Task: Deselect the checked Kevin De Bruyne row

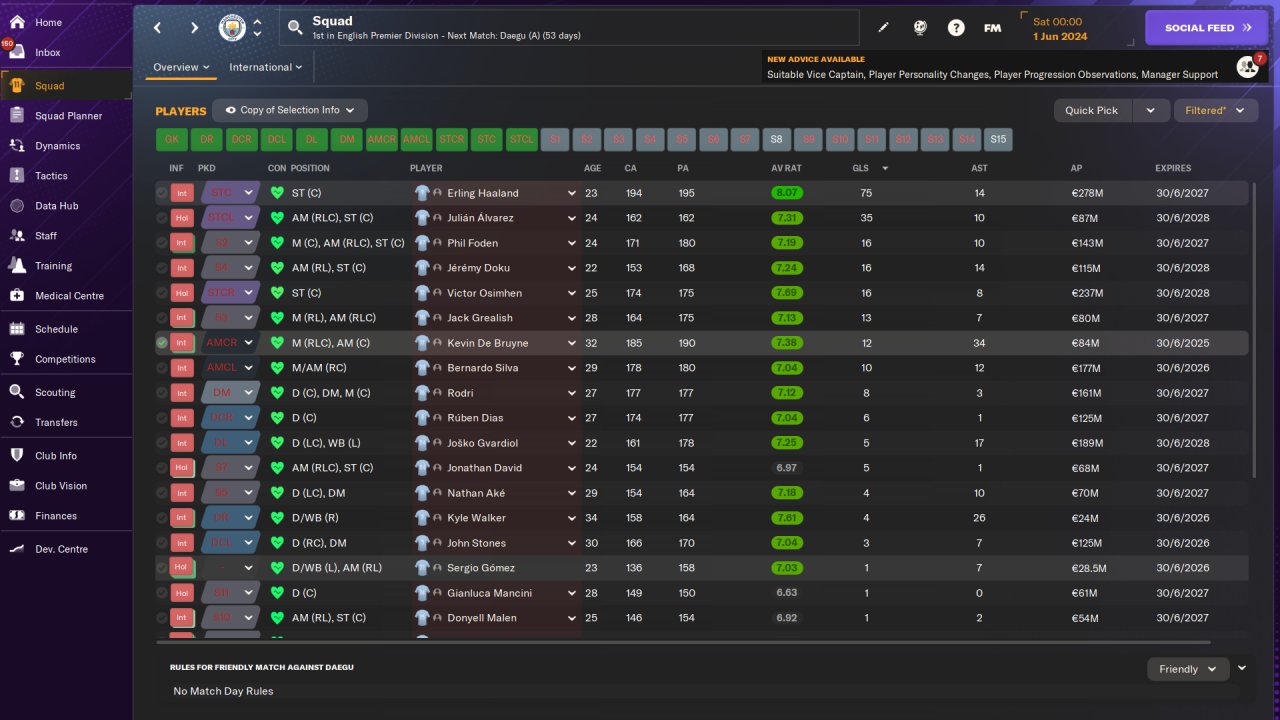Action: point(162,343)
